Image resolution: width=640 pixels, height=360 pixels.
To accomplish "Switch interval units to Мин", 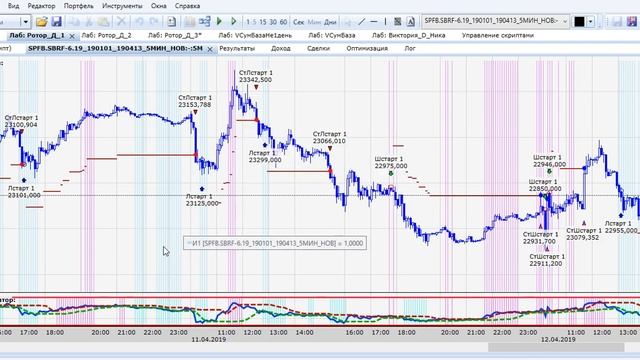I will (314, 22).
